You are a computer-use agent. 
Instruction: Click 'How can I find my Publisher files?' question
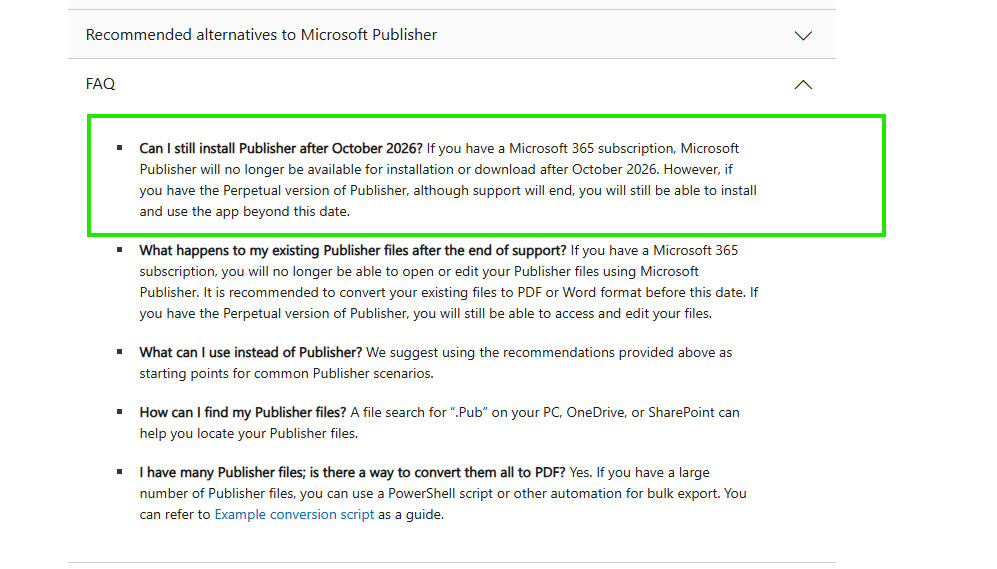[x=243, y=413]
